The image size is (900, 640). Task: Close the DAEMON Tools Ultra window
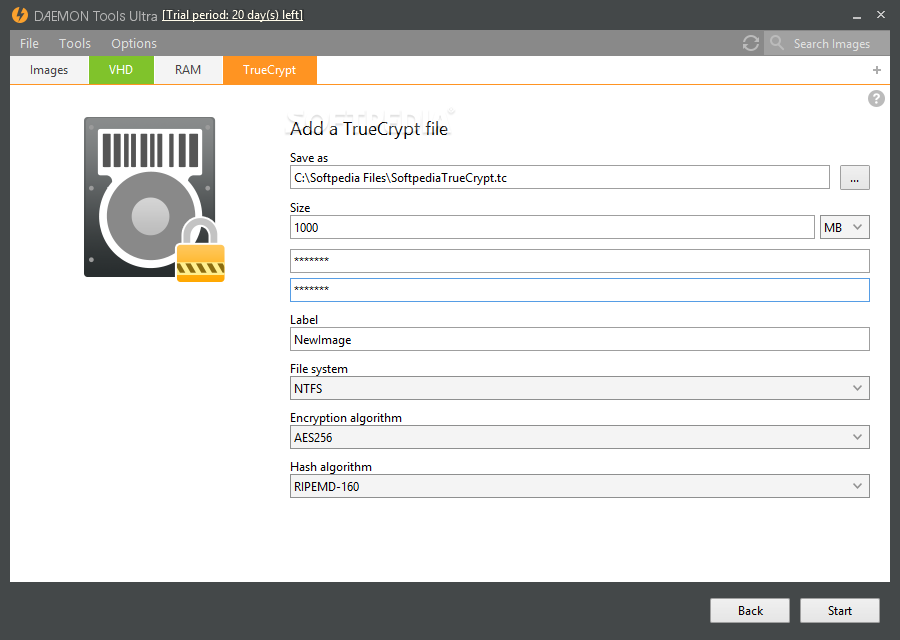tap(880, 15)
